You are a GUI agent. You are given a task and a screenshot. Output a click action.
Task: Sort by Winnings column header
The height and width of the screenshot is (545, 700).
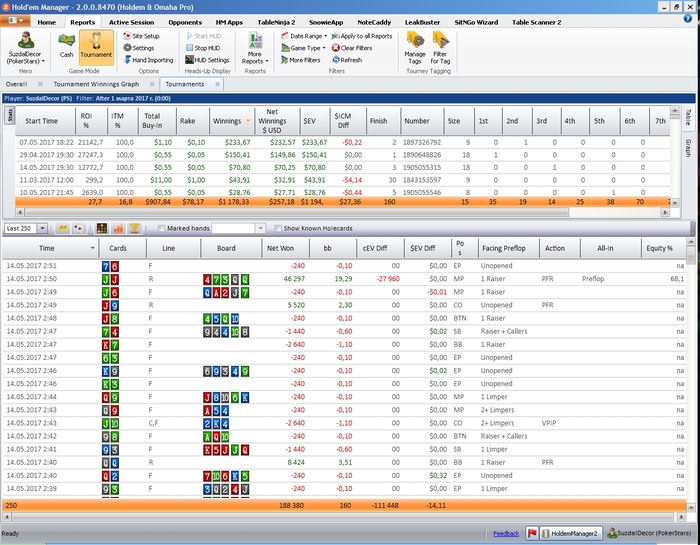click(x=231, y=121)
